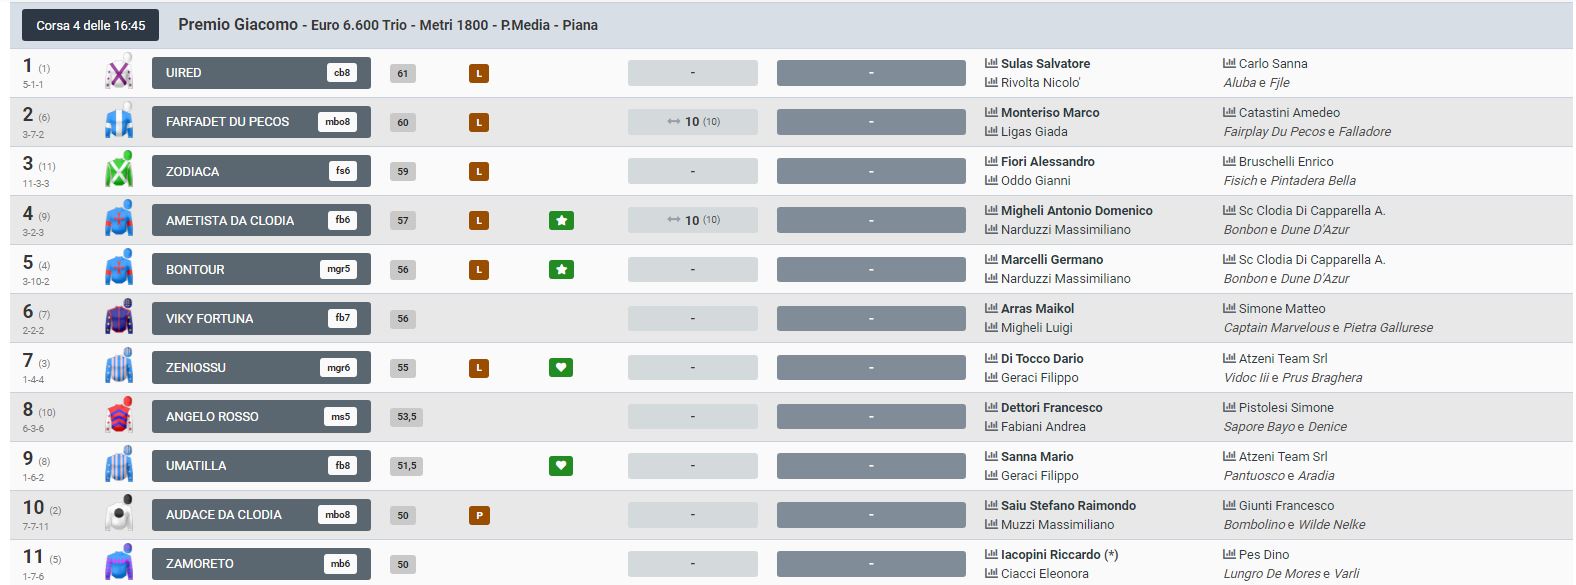Click the orange L badge on Uired row

tap(479, 73)
